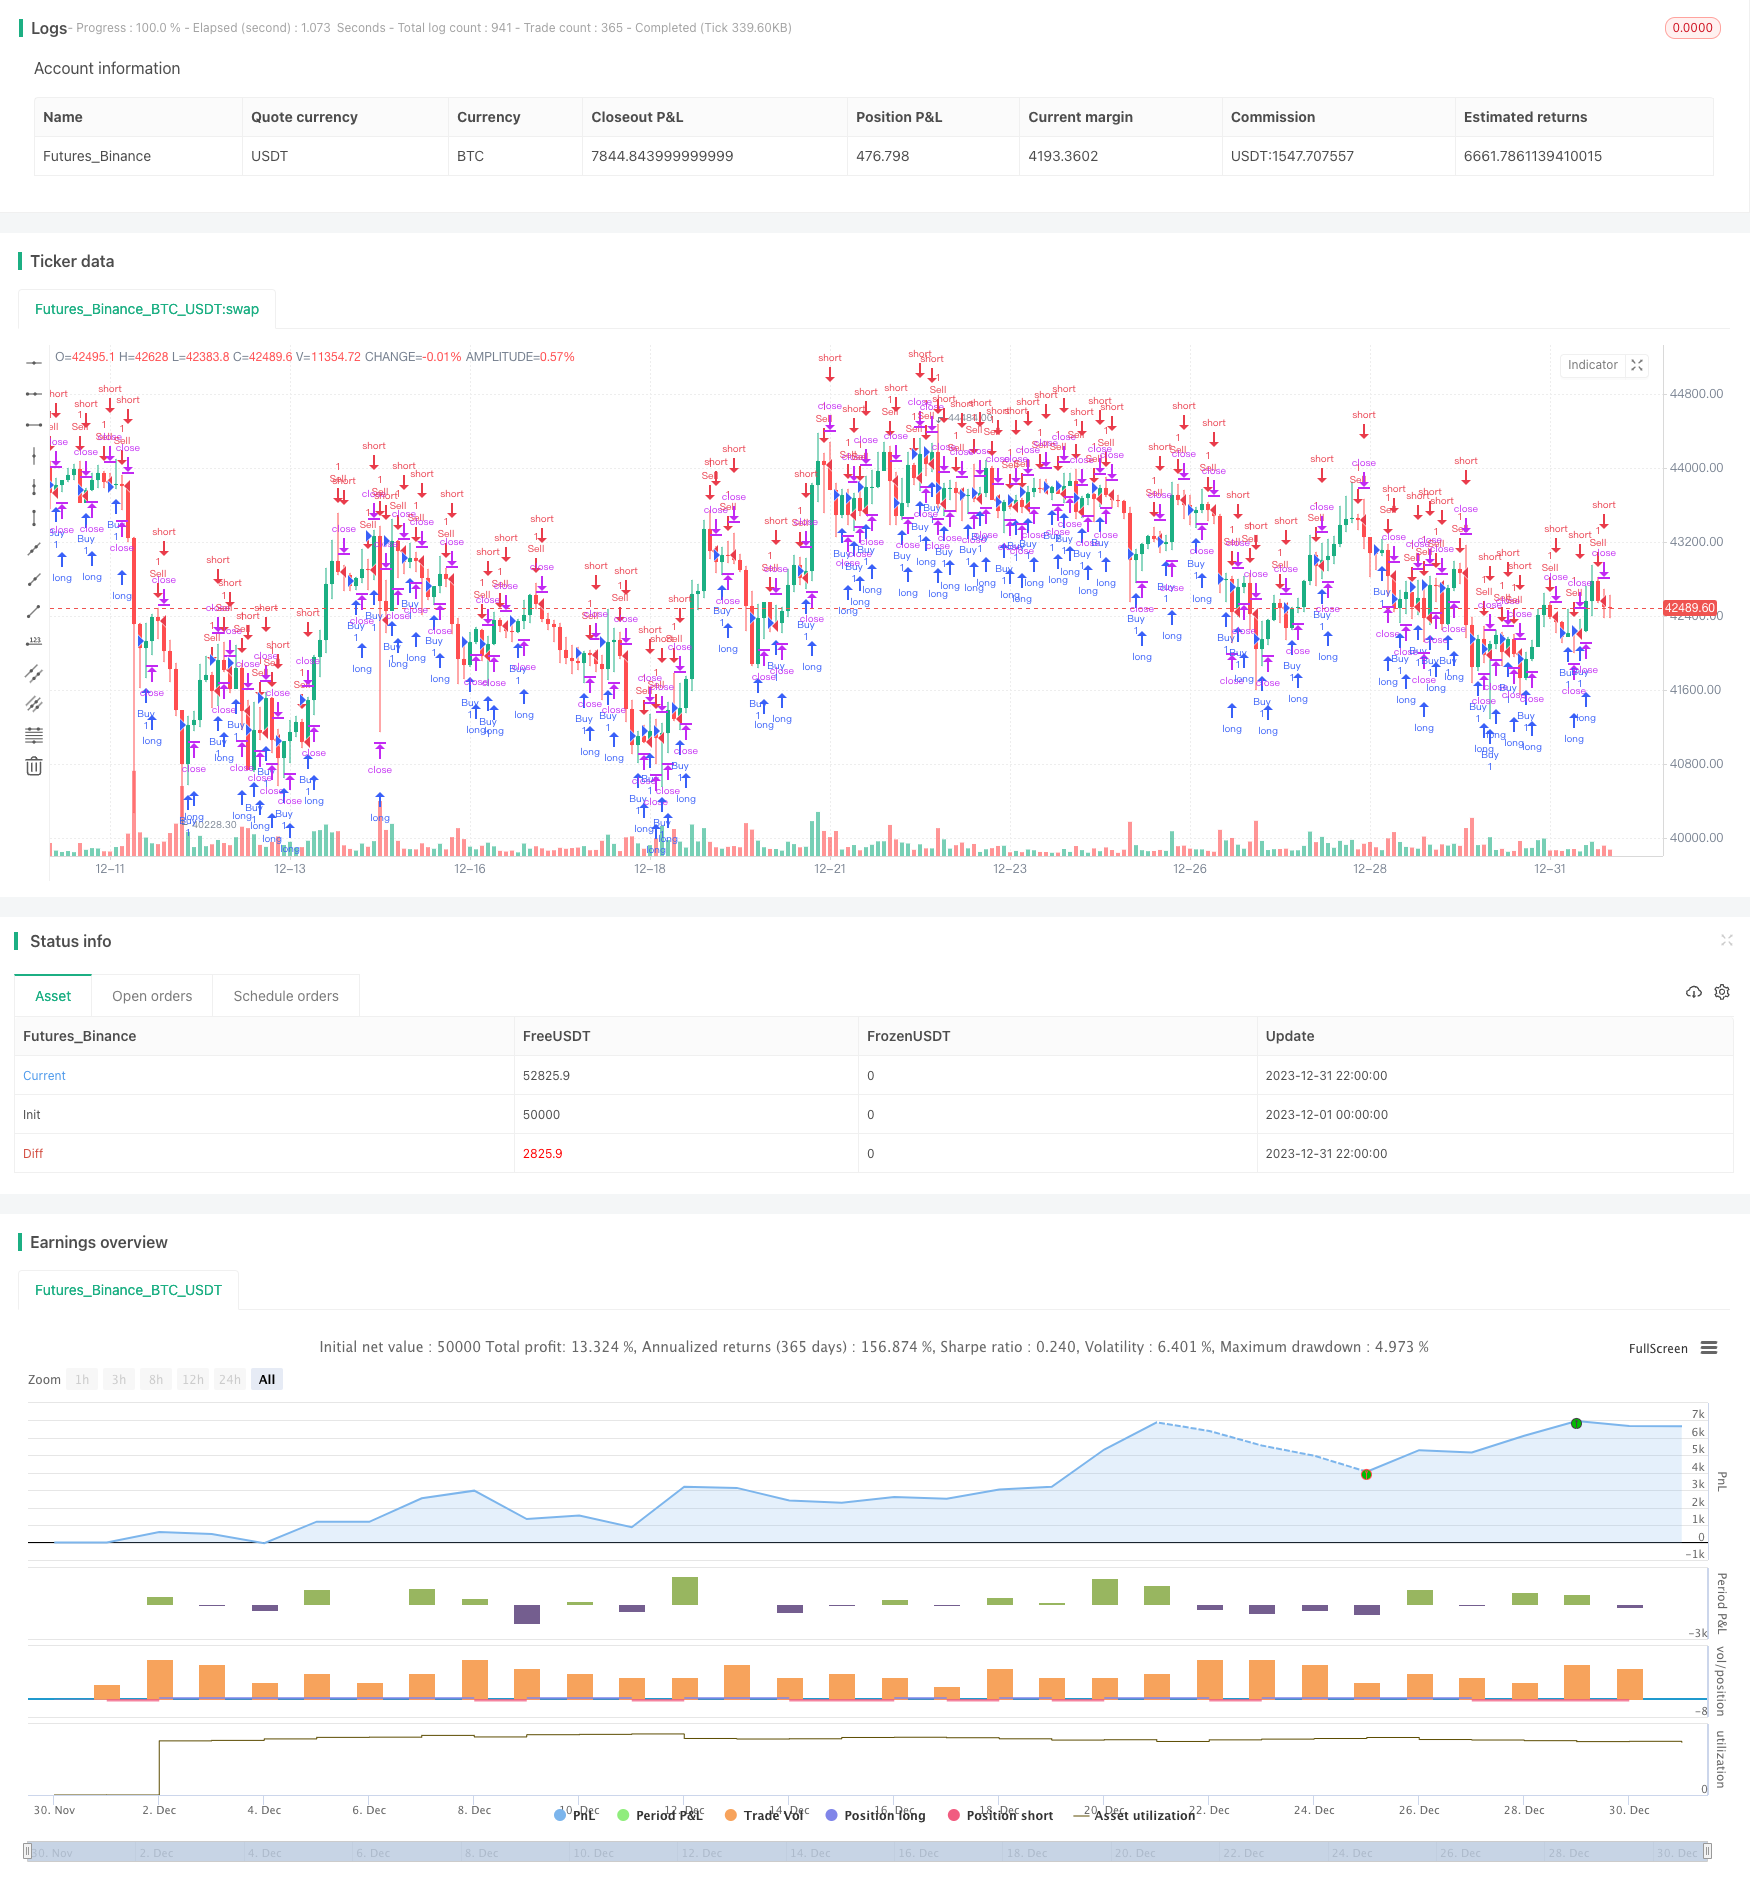Viewport: 1750px width, 1891px height.
Task: Click the FullScreen button on earnings chart
Action: (x=1657, y=1348)
